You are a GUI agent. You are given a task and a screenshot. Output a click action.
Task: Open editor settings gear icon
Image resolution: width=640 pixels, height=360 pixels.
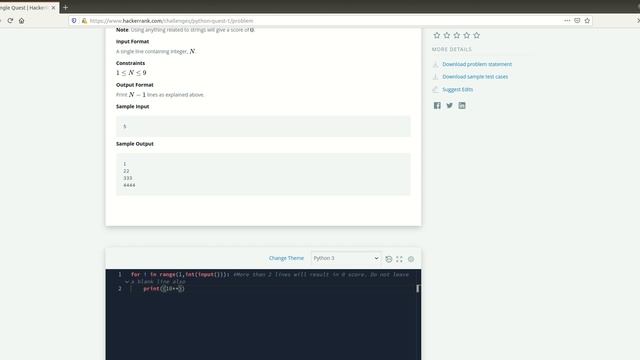pyautogui.click(x=411, y=259)
